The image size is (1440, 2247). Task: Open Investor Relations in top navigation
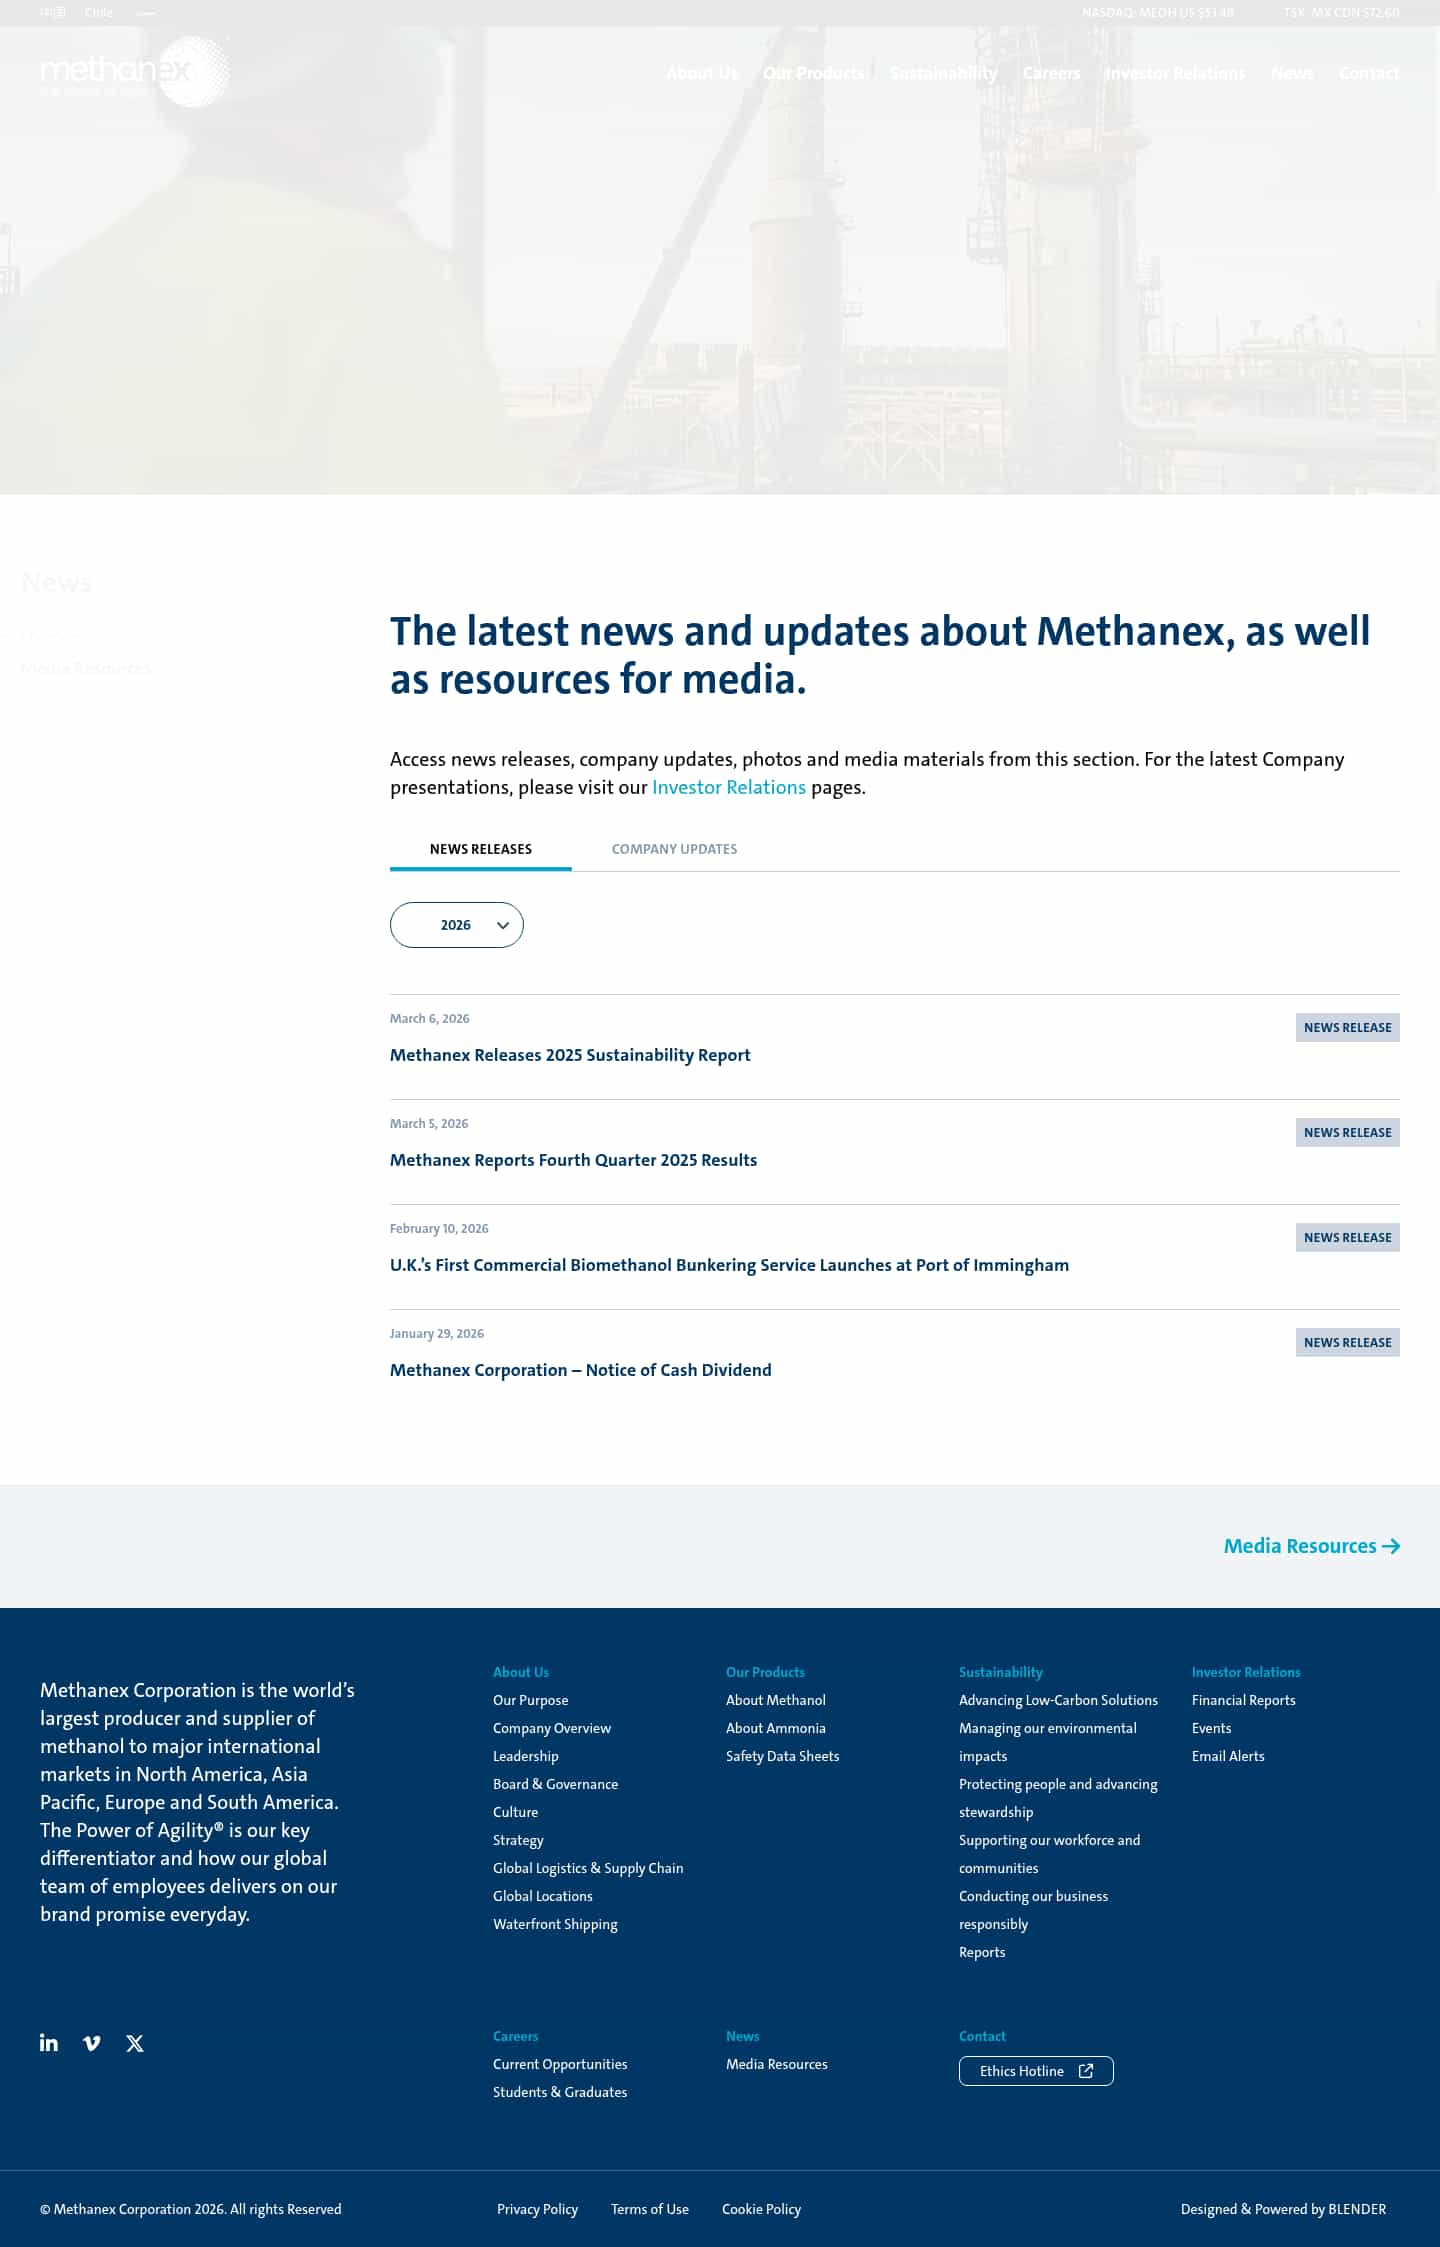coord(1176,73)
